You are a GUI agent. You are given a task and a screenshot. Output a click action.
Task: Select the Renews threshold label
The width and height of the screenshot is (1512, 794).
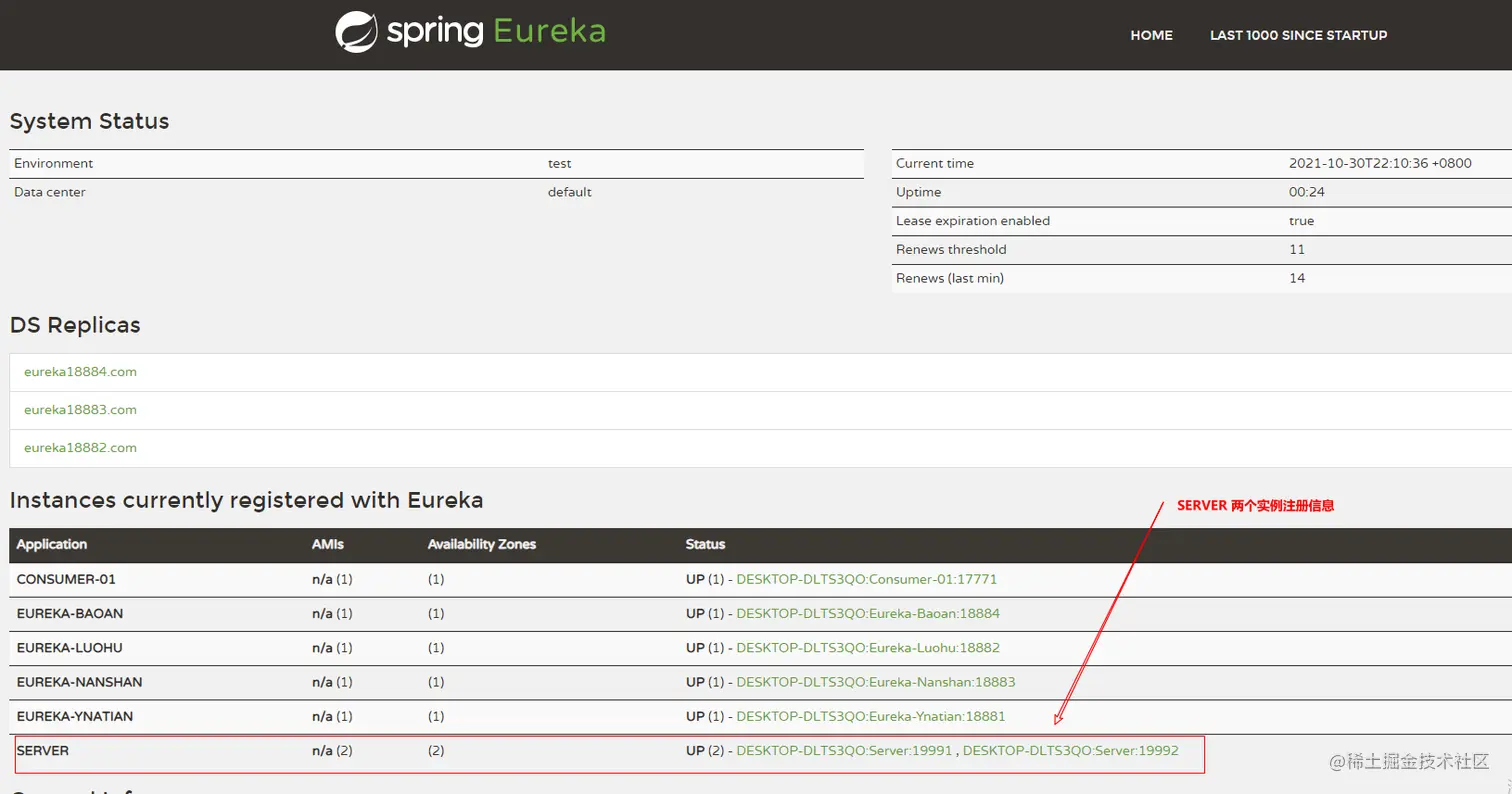click(x=951, y=249)
